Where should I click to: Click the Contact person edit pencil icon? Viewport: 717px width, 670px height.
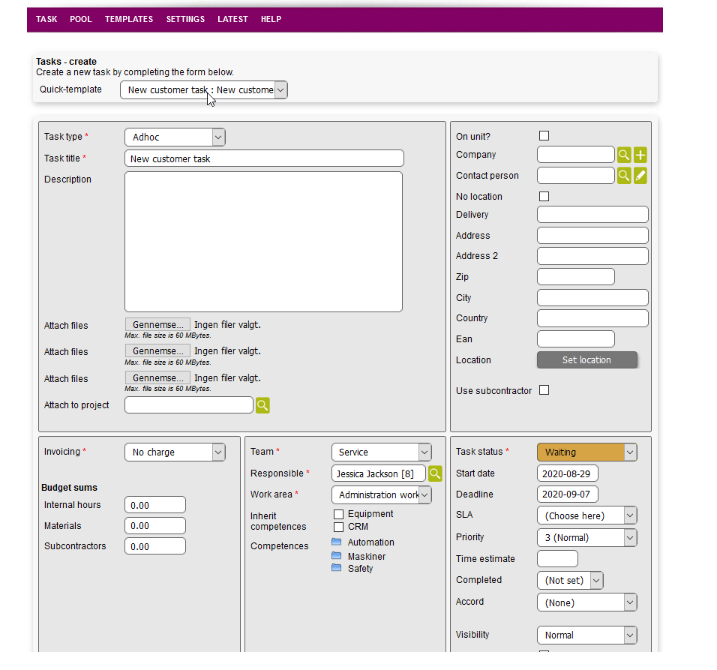[641, 176]
